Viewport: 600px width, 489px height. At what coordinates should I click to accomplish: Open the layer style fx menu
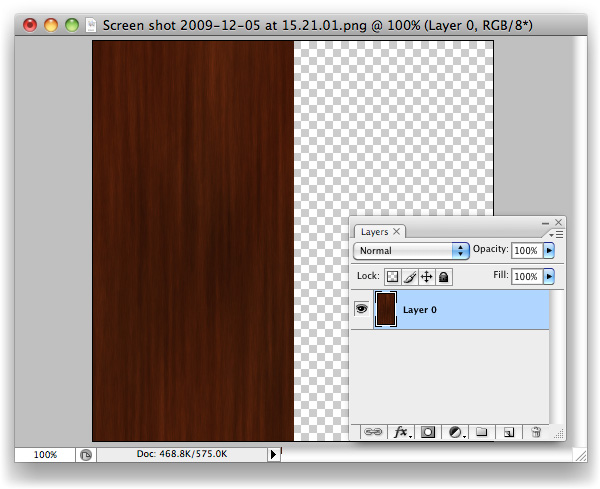pyautogui.click(x=401, y=432)
